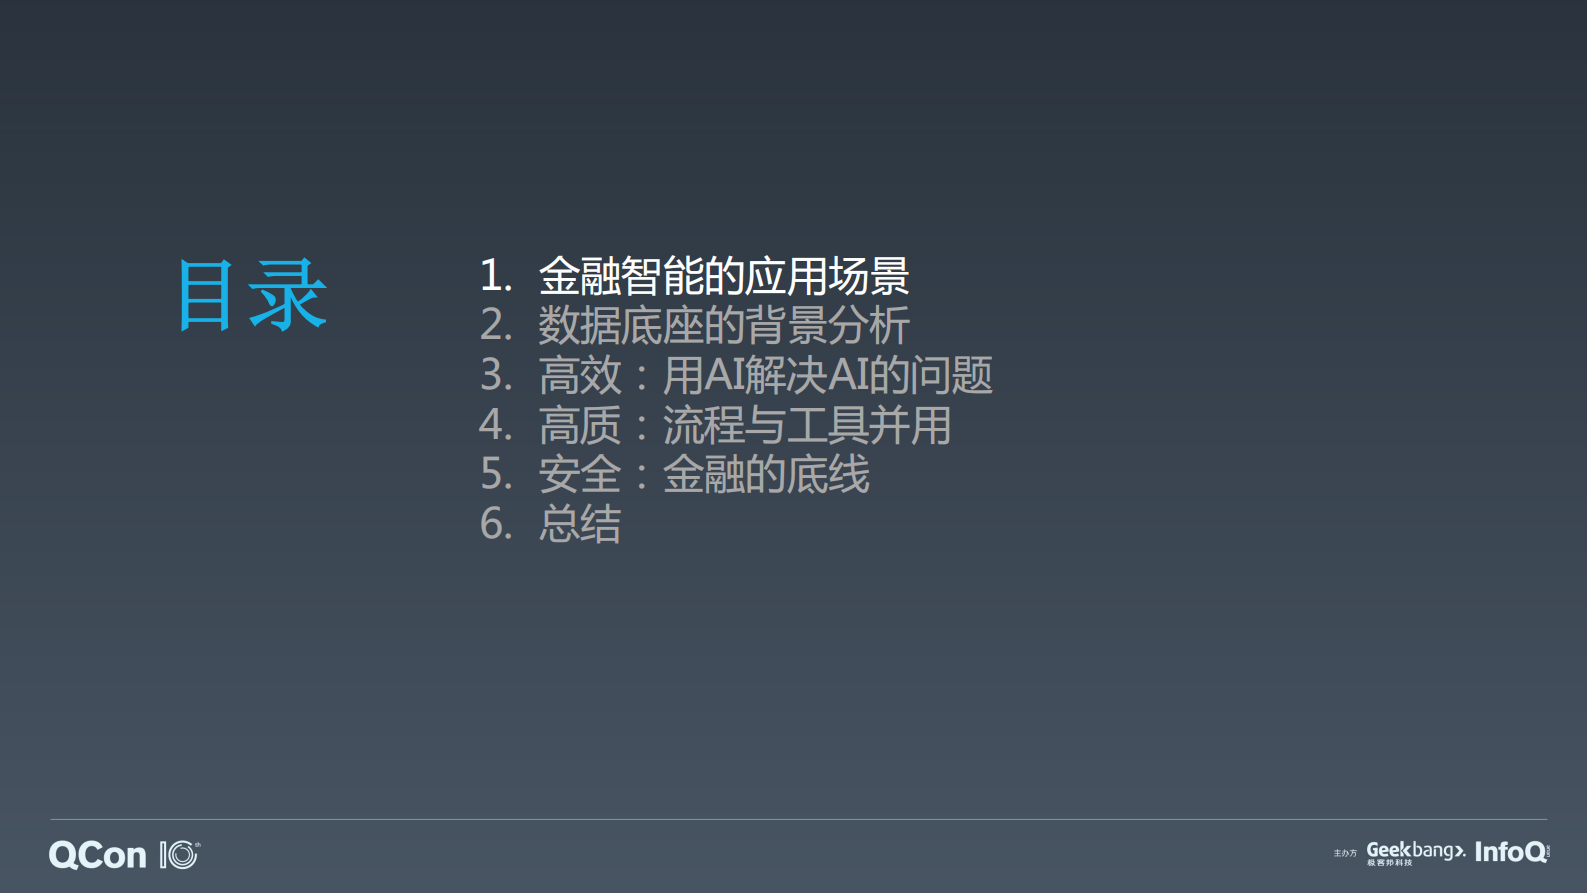Click the 极客邦科技 subtitle text
The height and width of the screenshot is (893, 1587).
(x=1390, y=863)
